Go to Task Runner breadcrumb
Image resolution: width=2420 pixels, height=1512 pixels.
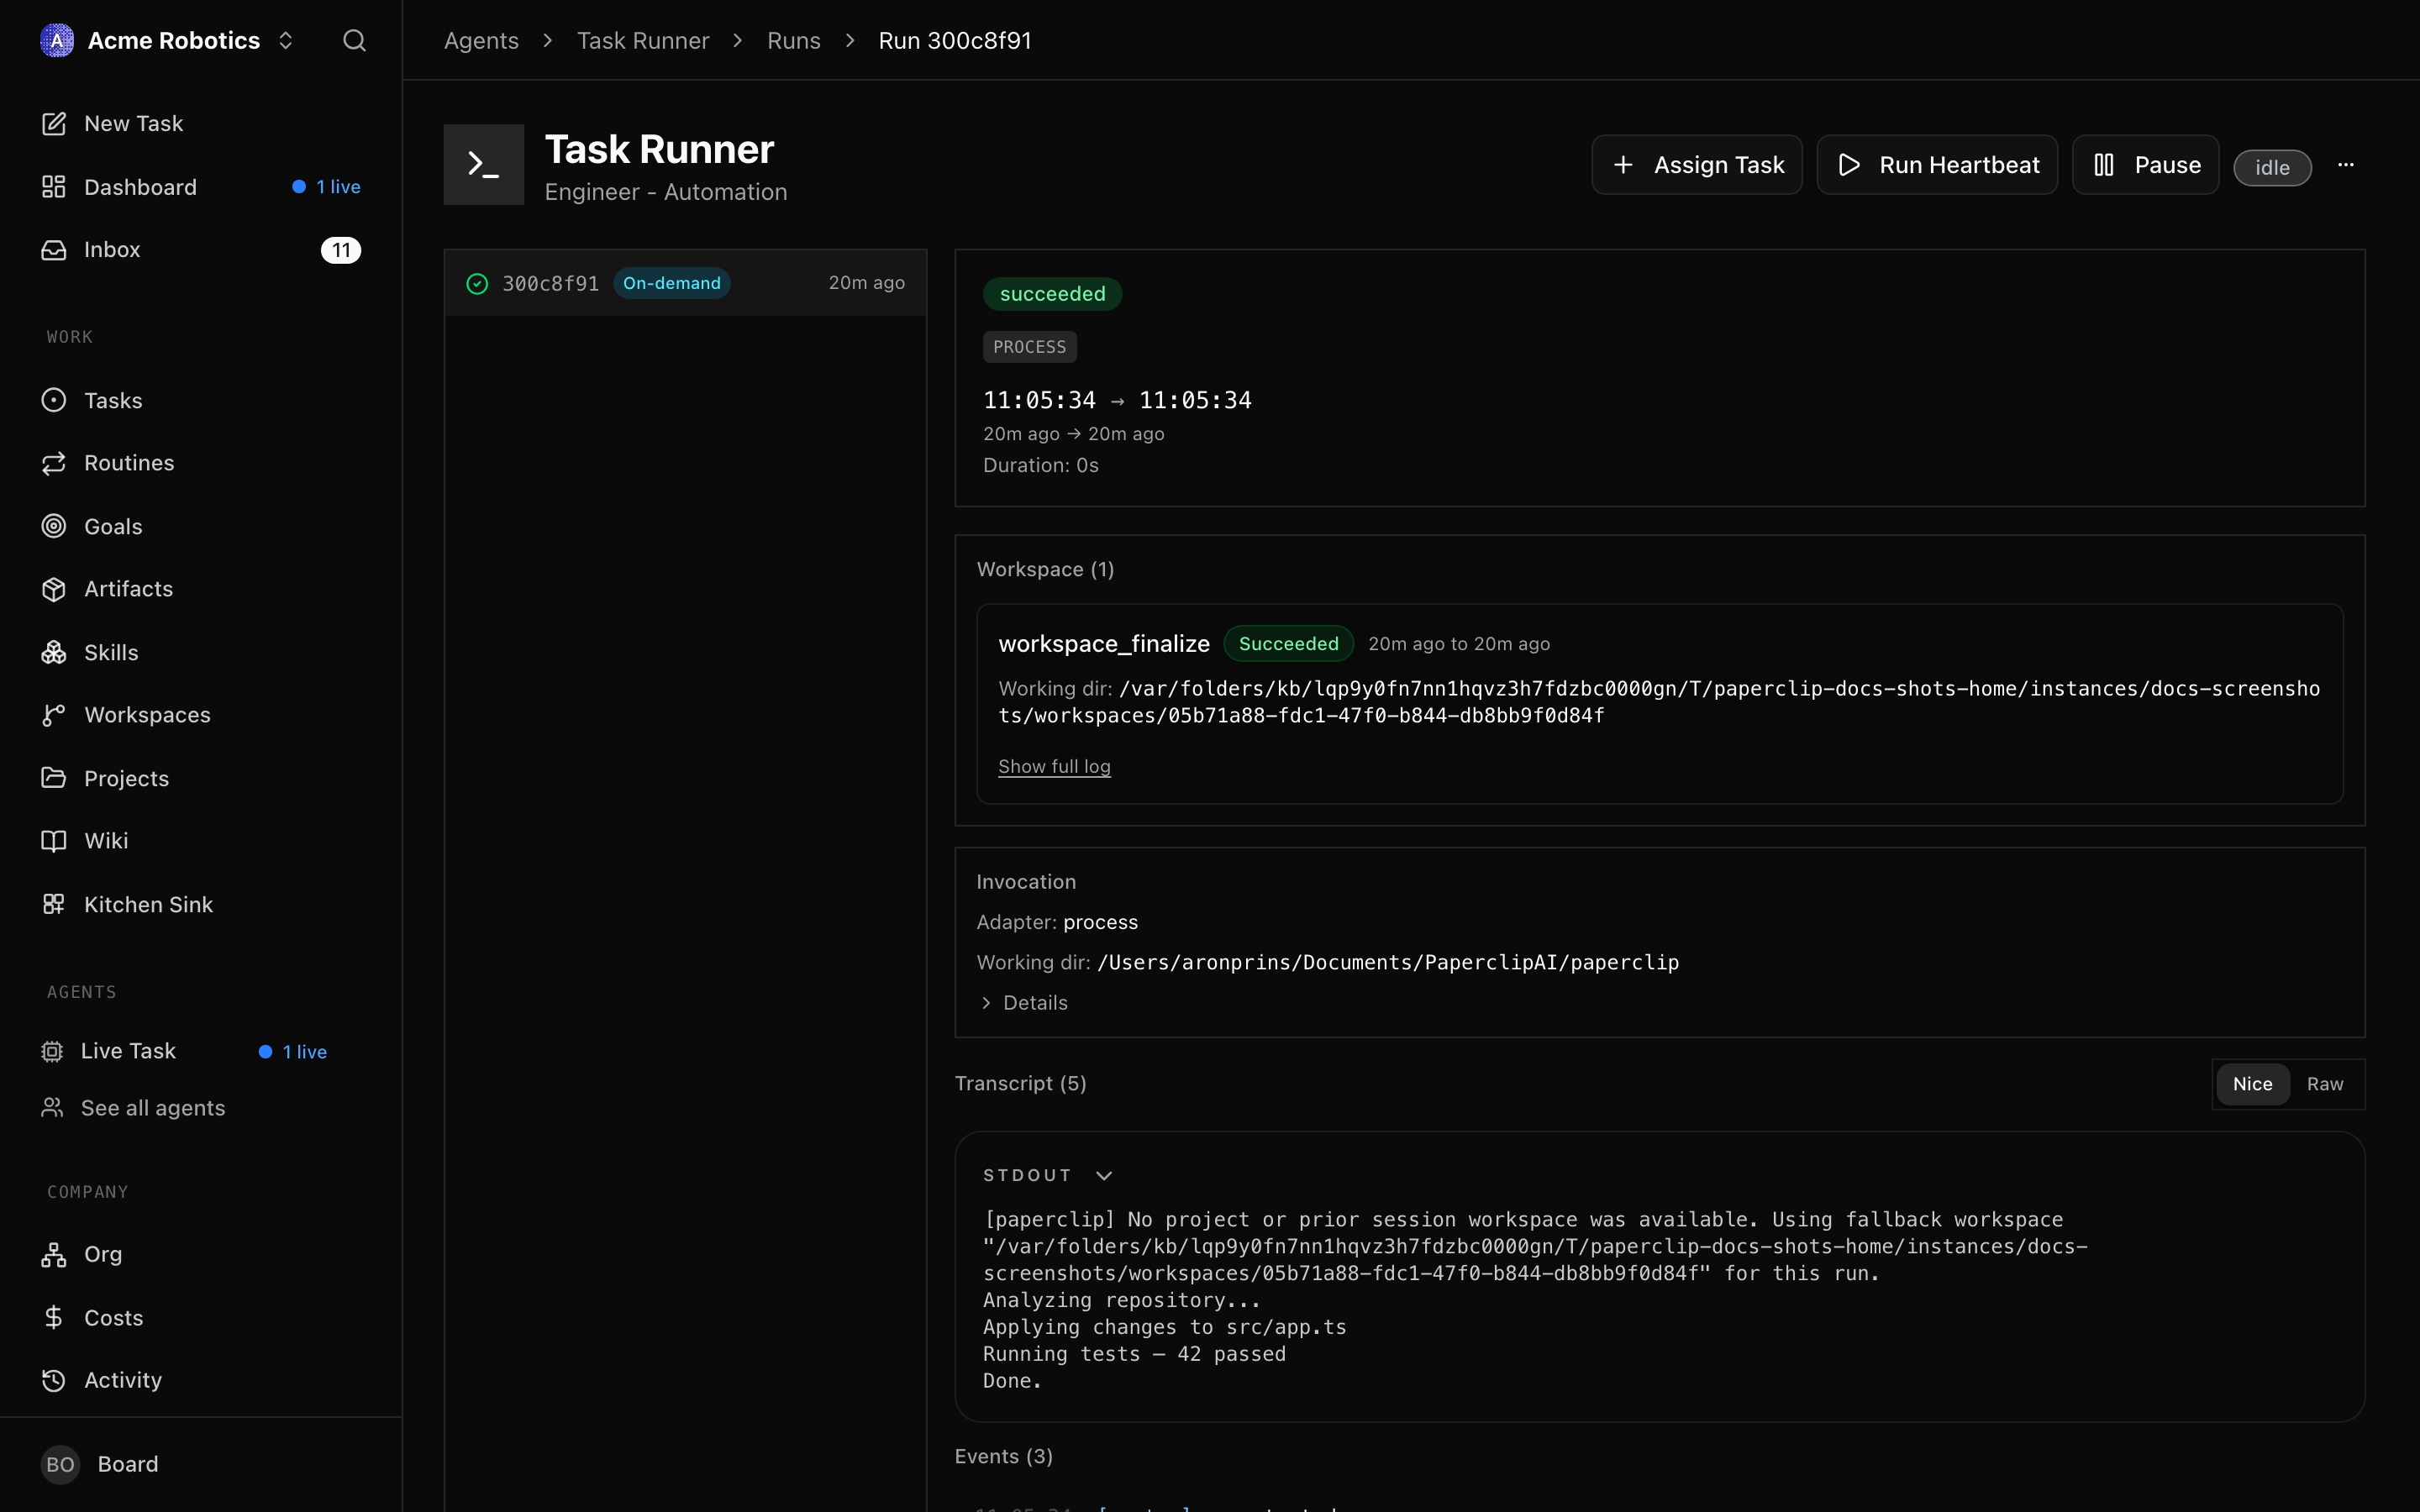(x=643, y=40)
